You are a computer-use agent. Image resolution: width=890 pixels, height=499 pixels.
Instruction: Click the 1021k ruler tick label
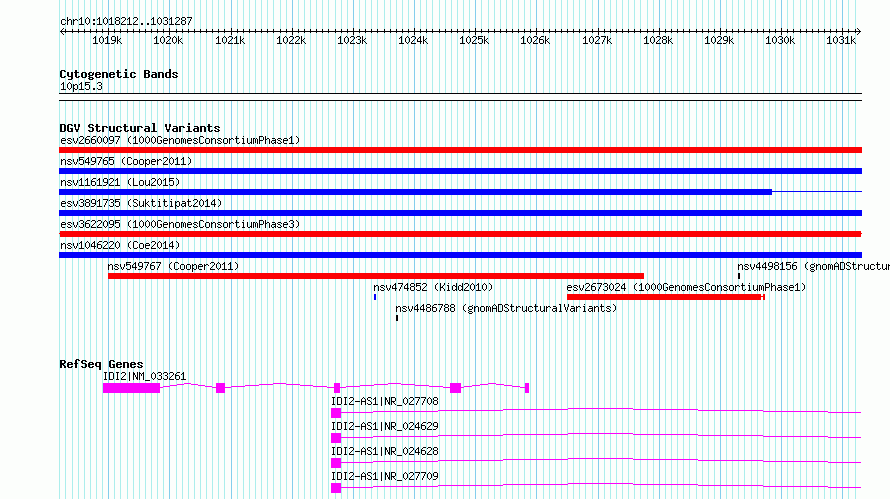(230, 40)
